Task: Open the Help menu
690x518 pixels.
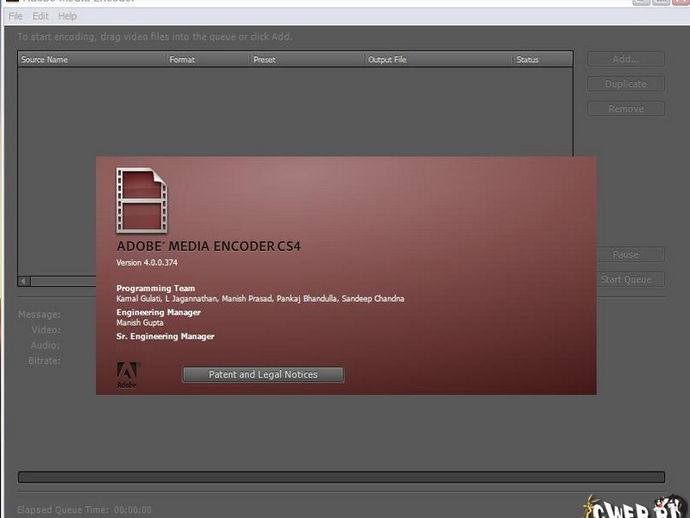Action: (67, 16)
